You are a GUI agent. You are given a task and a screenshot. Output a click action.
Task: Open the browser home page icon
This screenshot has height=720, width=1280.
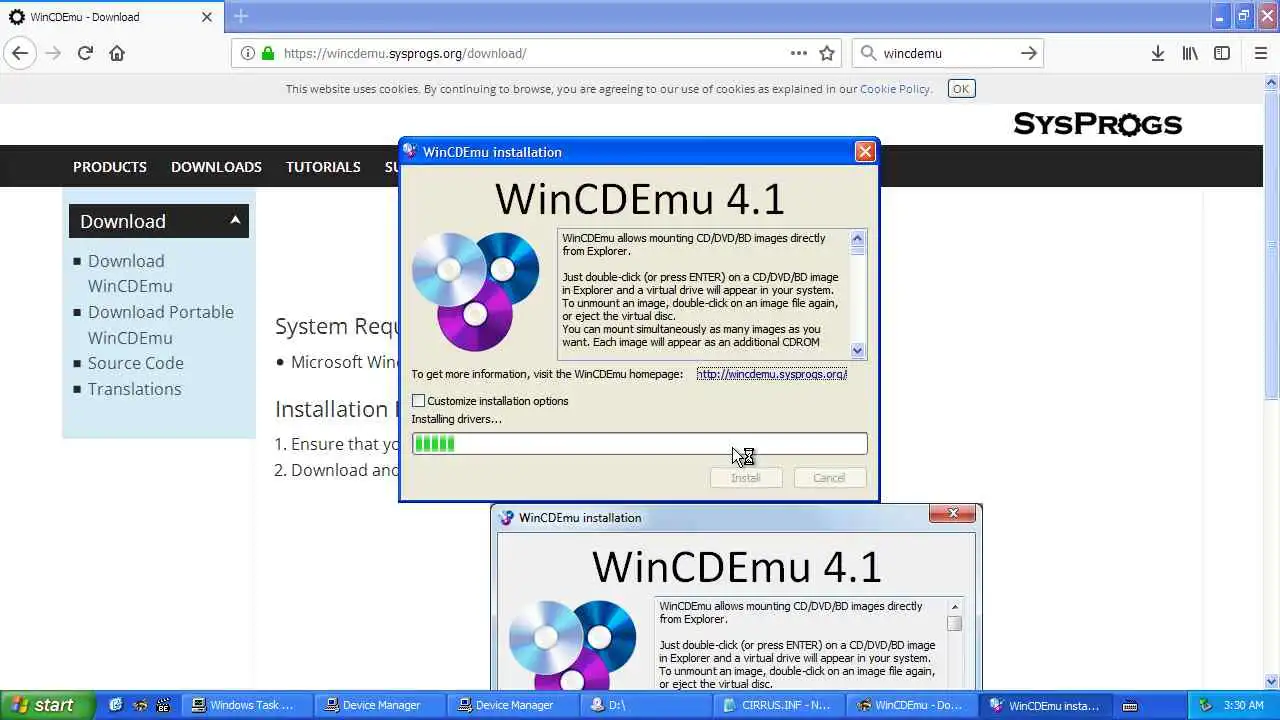(x=117, y=53)
